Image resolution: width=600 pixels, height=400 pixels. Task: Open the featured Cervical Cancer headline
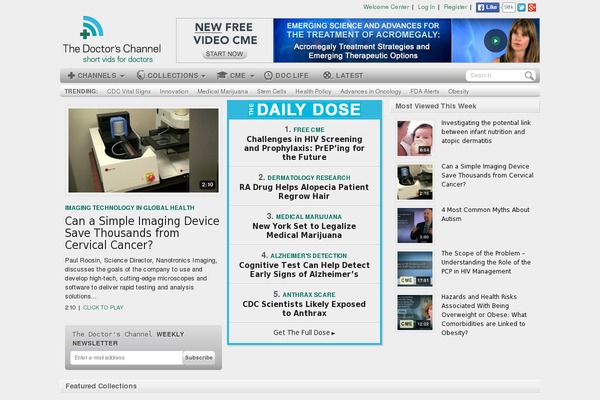(142, 233)
